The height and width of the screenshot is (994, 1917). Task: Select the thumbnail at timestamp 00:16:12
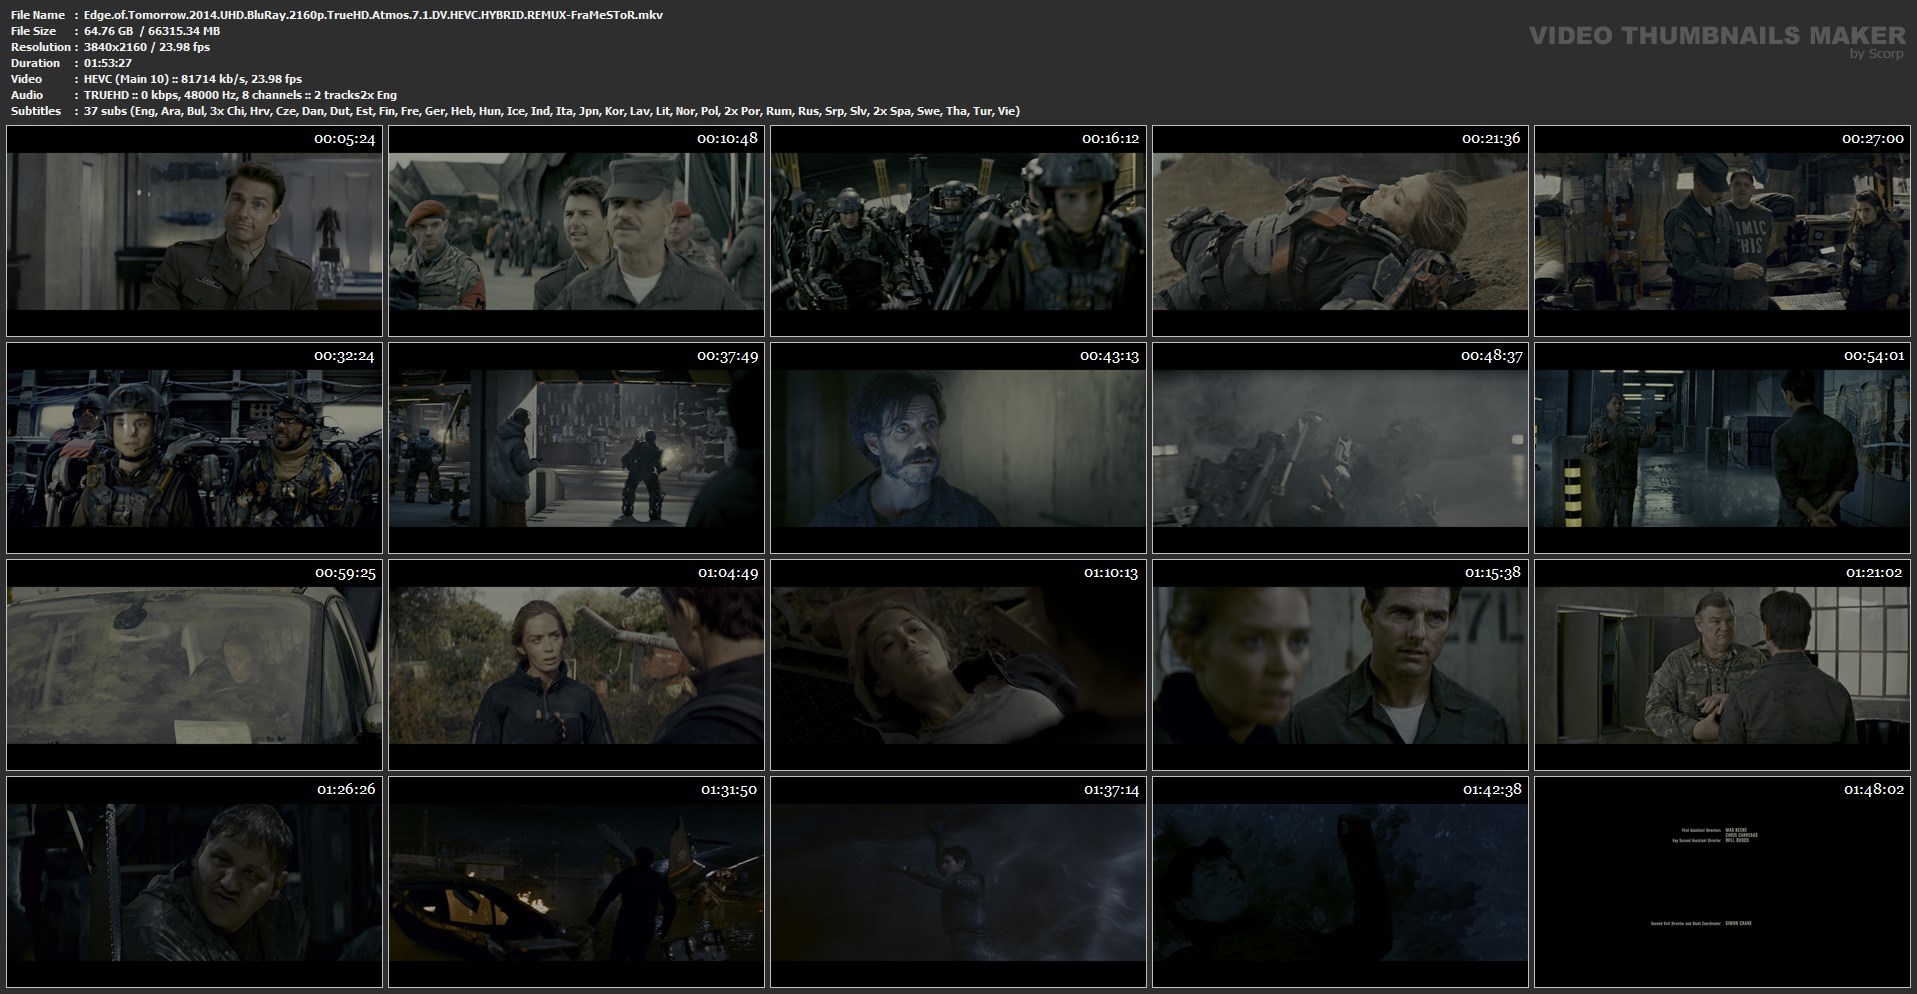click(x=958, y=231)
